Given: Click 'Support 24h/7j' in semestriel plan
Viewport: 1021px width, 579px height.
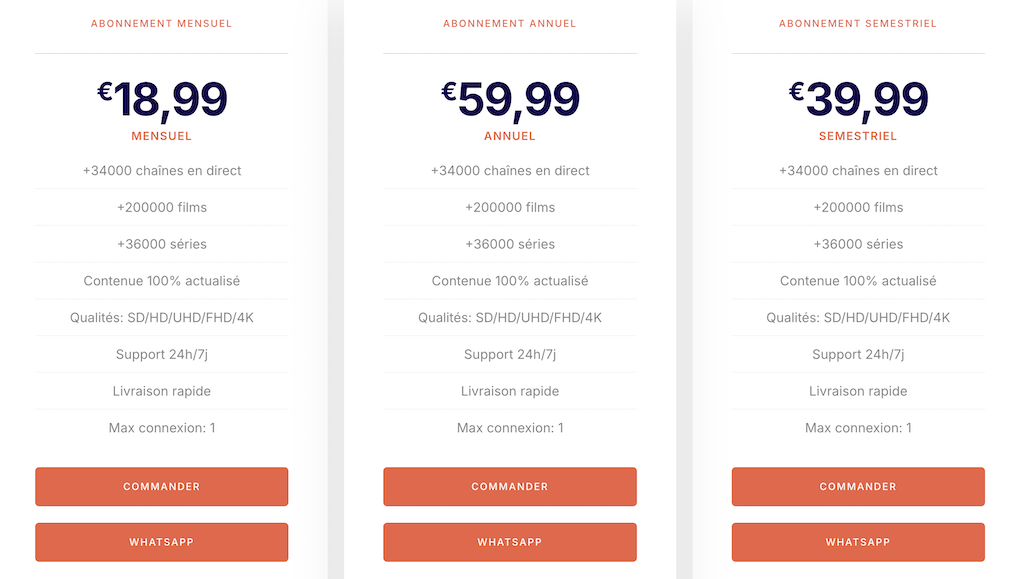Looking at the screenshot, I should tap(857, 355).
